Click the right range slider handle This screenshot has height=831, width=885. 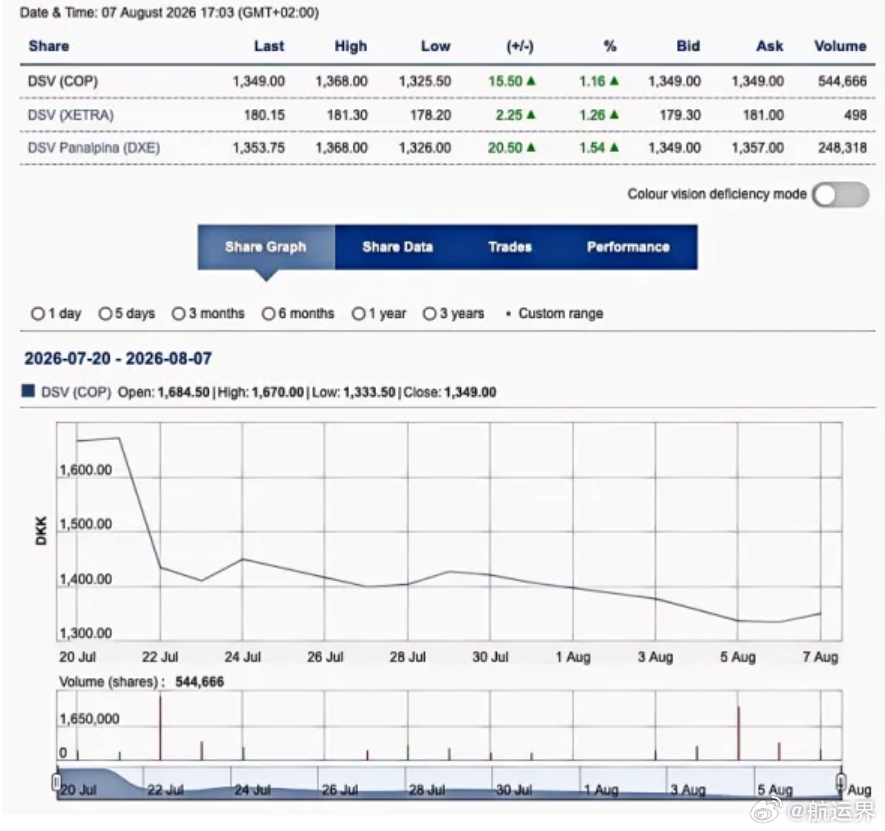(x=841, y=782)
